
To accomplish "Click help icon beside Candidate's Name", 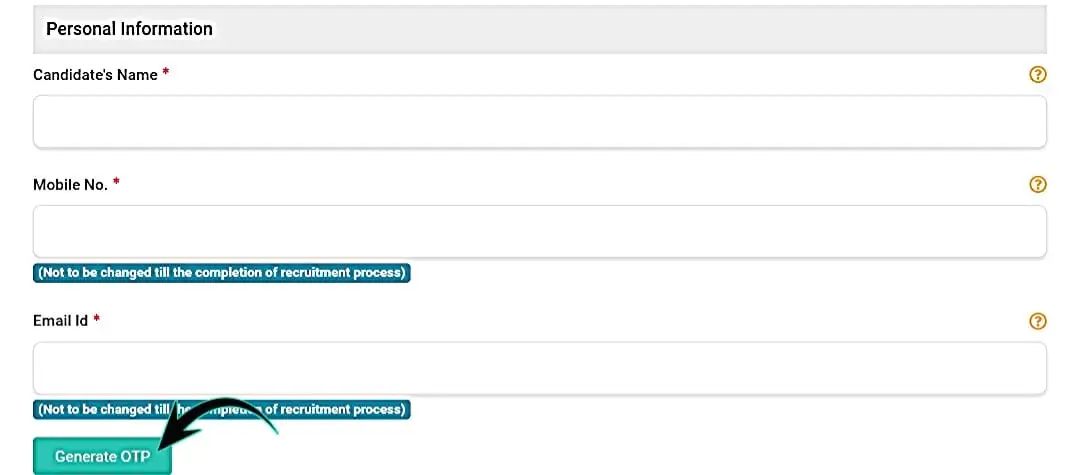I will tap(1038, 74).
